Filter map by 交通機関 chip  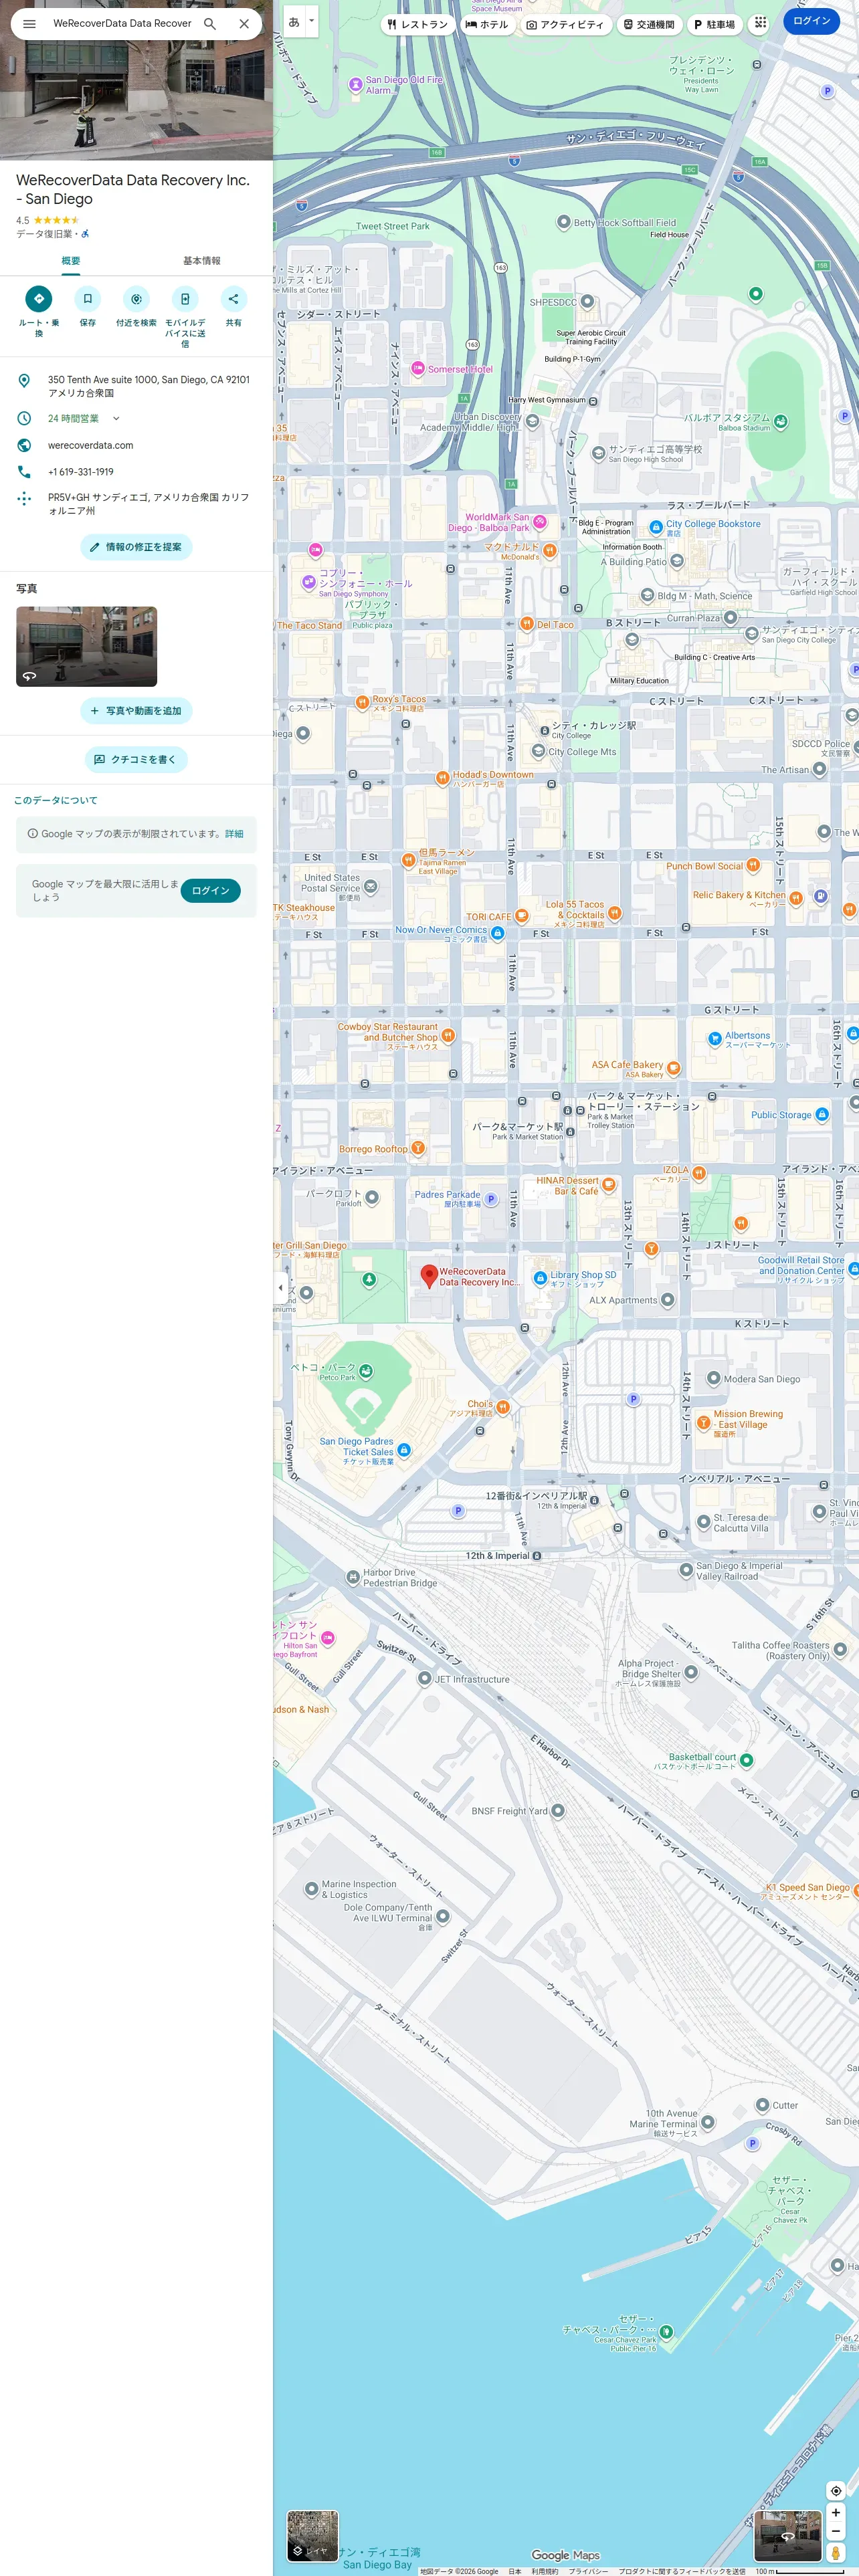click(649, 24)
